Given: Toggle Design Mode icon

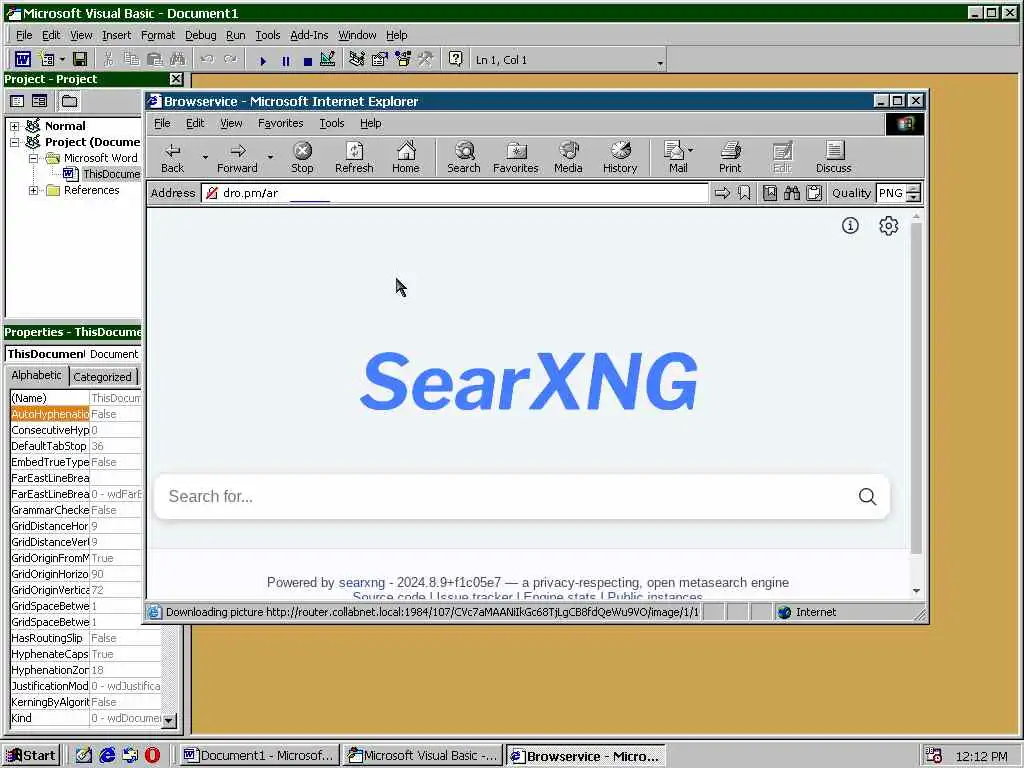Looking at the screenshot, I should click(x=328, y=59).
